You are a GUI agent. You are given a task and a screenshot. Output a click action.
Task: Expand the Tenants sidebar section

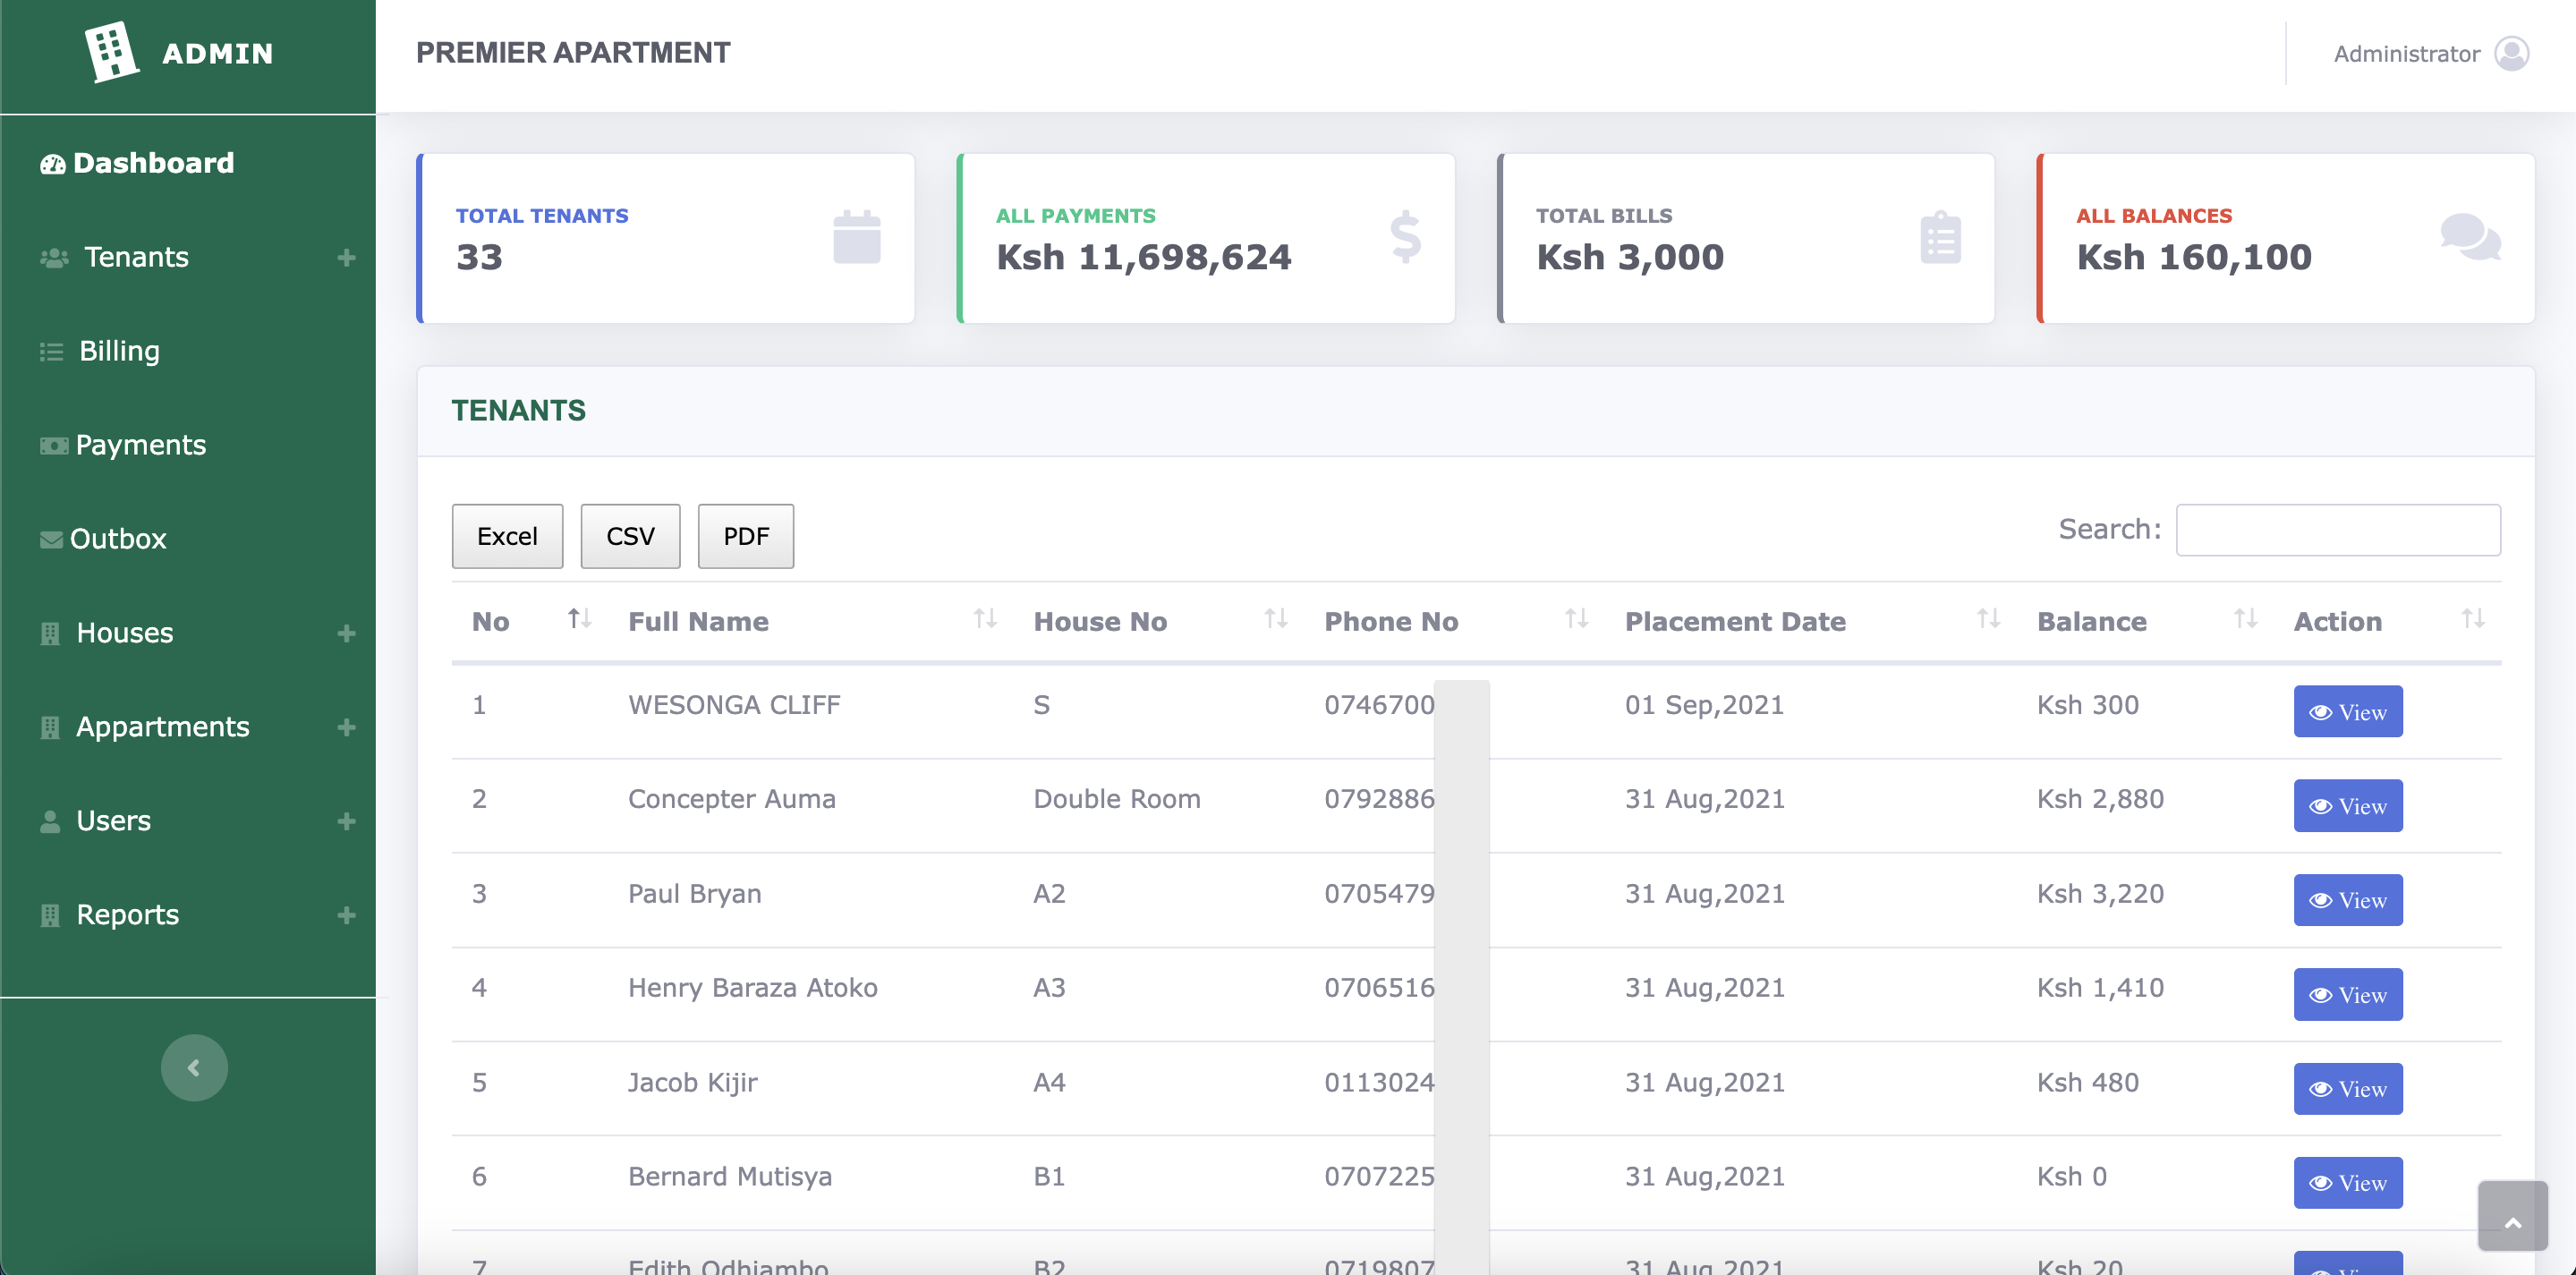(346, 257)
